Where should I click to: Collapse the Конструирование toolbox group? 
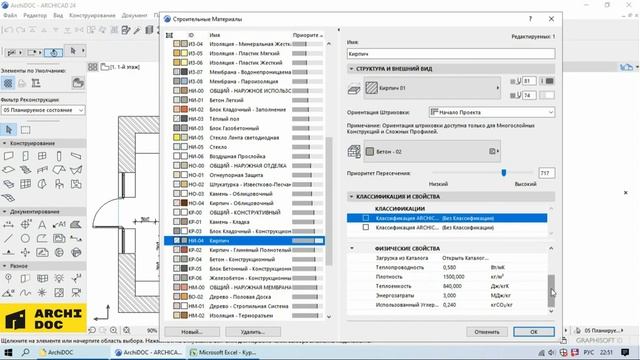tap(4, 143)
